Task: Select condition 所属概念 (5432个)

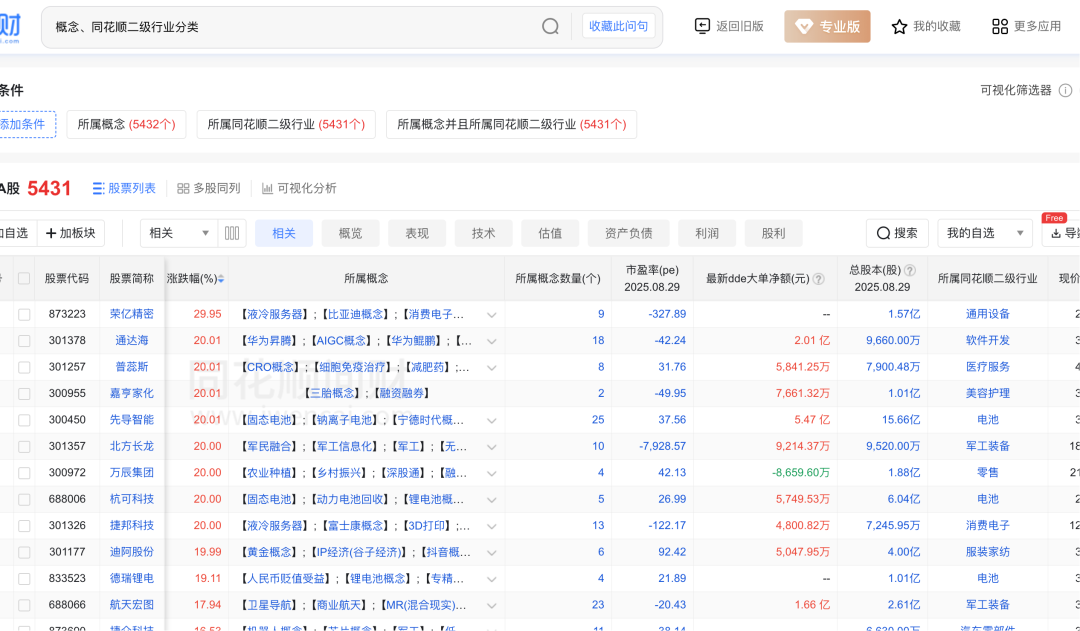Action: pos(126,124)
